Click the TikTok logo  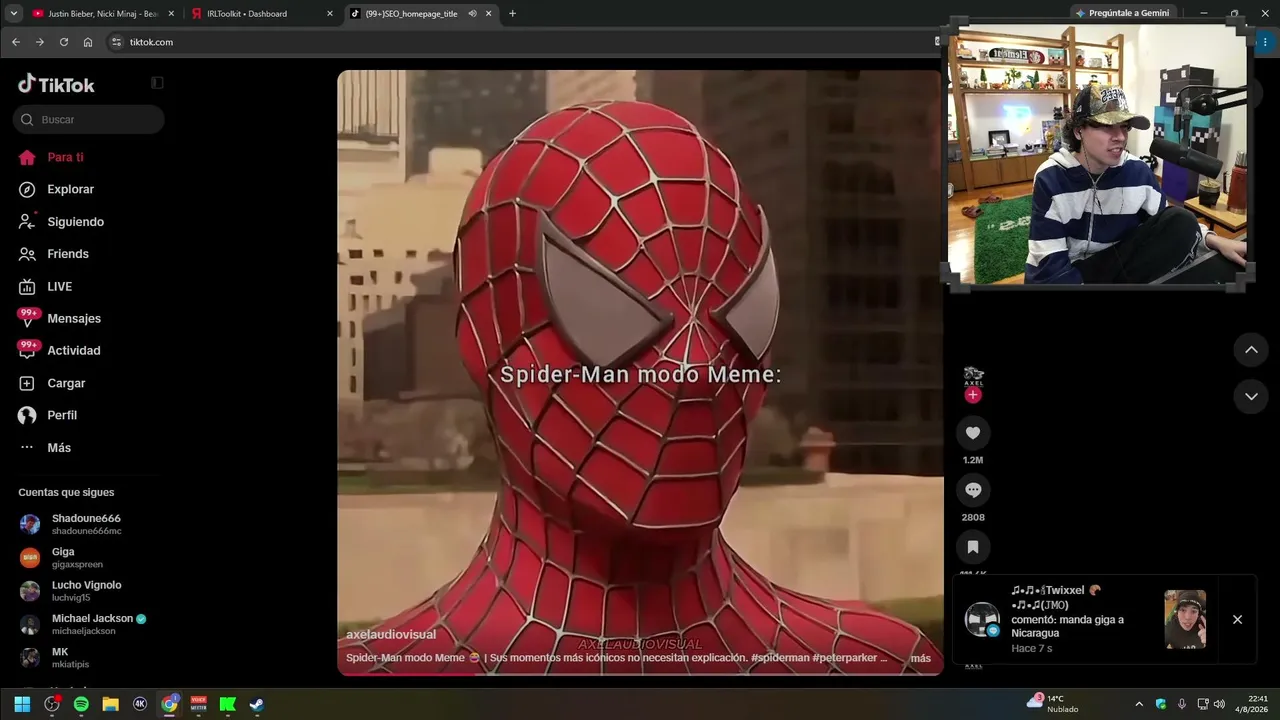pyautogui.click(x=56, y=84)
